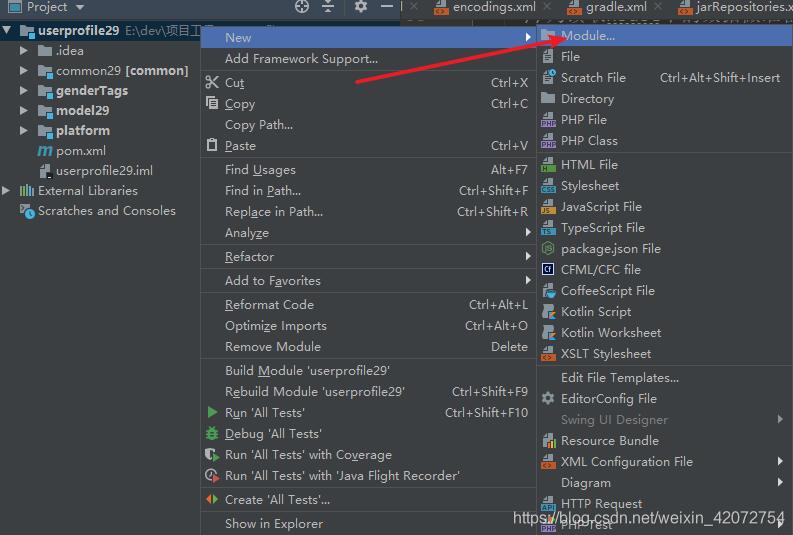Click the Stylesheet CSS icon
This screenshot has width=793, height=535.
548,186
